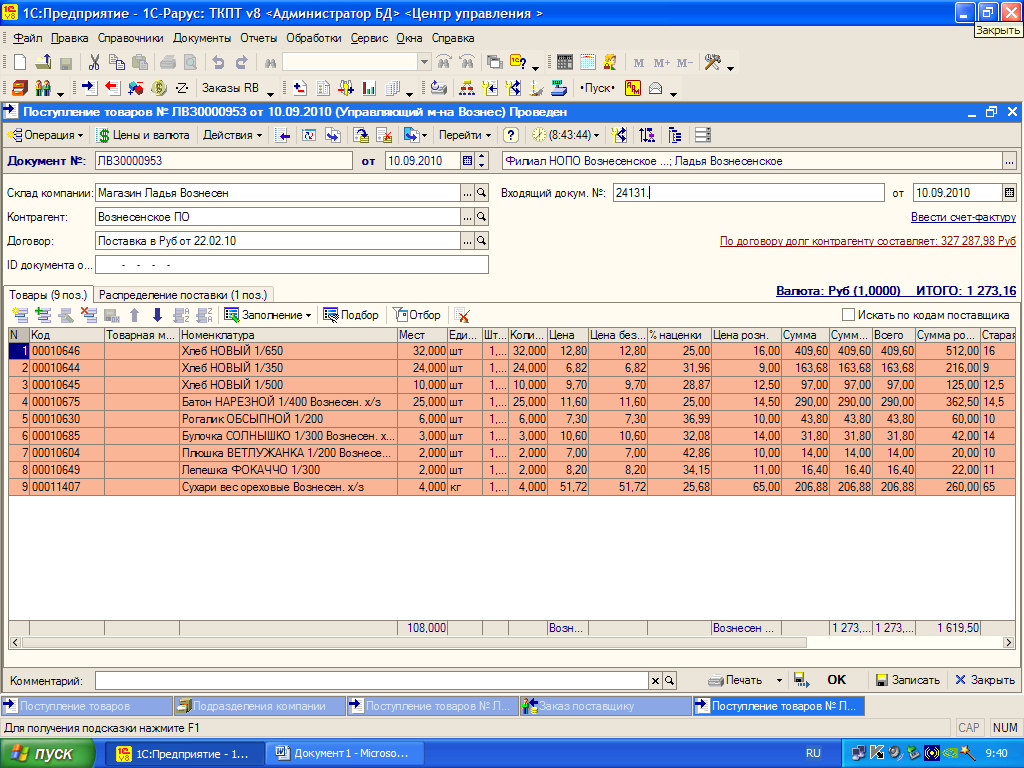Open the Печать dropdown arrow
Screen dimensions: 1024x768
click(x=779, y=680)
